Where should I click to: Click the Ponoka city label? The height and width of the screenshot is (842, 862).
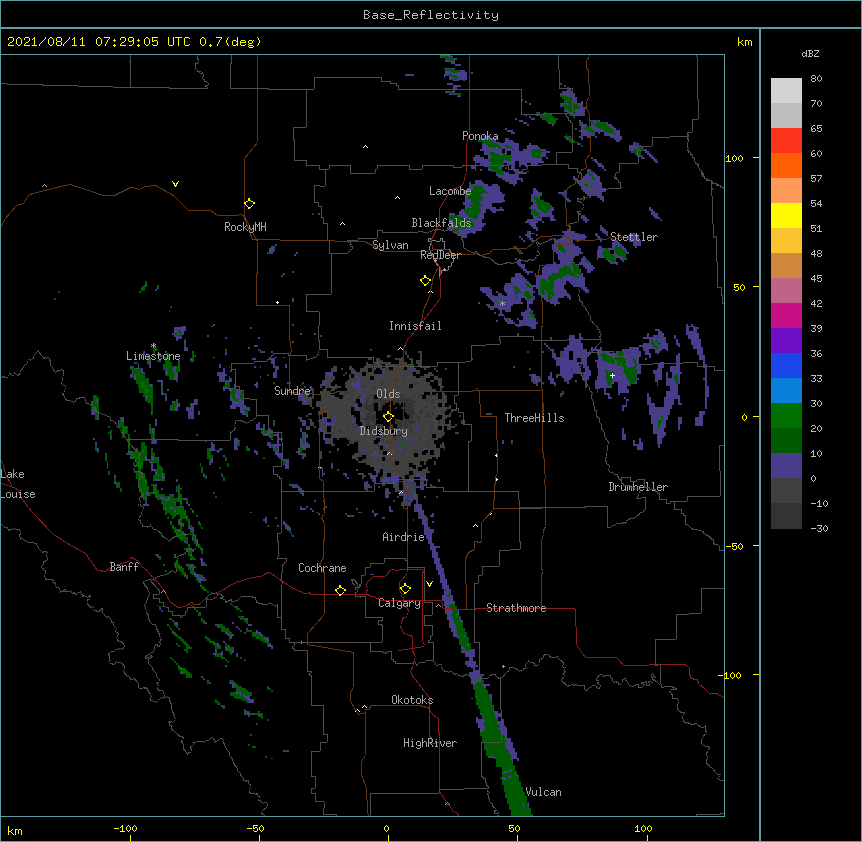pyautogui.click(x=480, y=136)
